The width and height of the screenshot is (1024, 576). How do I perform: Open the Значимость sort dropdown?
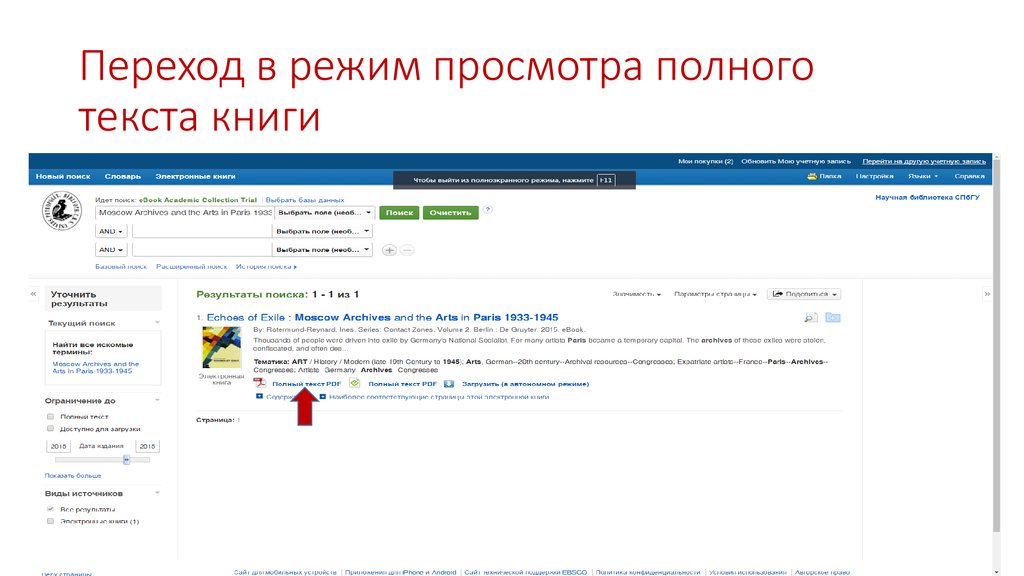(637, 295)
